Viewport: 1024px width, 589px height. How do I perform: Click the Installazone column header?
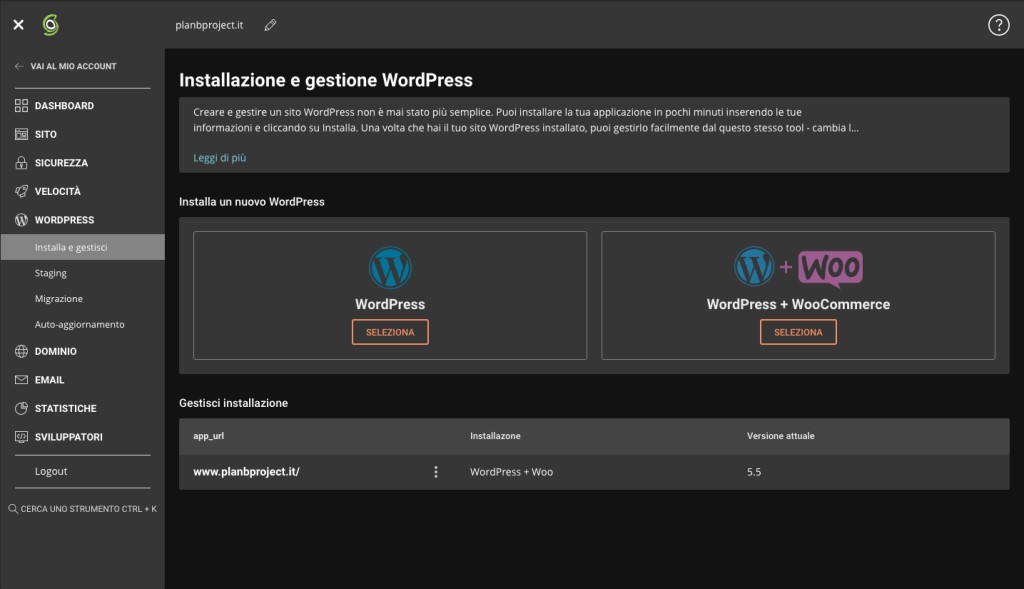[x=495, y=436]
